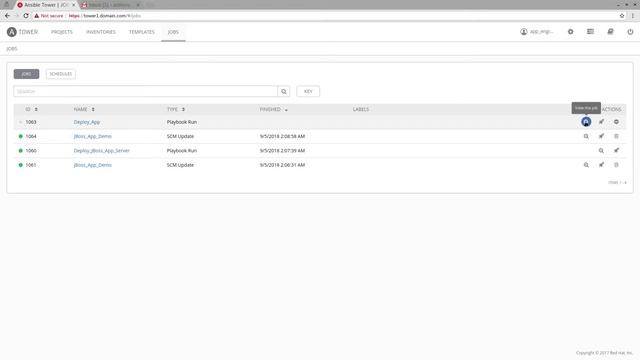Switch to the Jobs tab
Screen dimensions: 640x360
click(27, 74)
